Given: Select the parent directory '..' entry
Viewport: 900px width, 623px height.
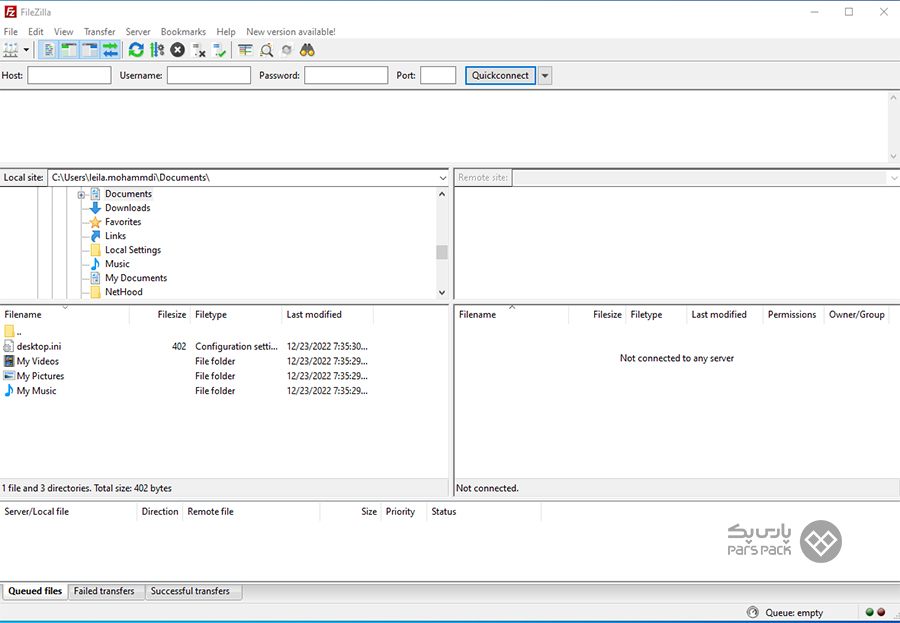Looking at the screenshot, I should (13, 331).
